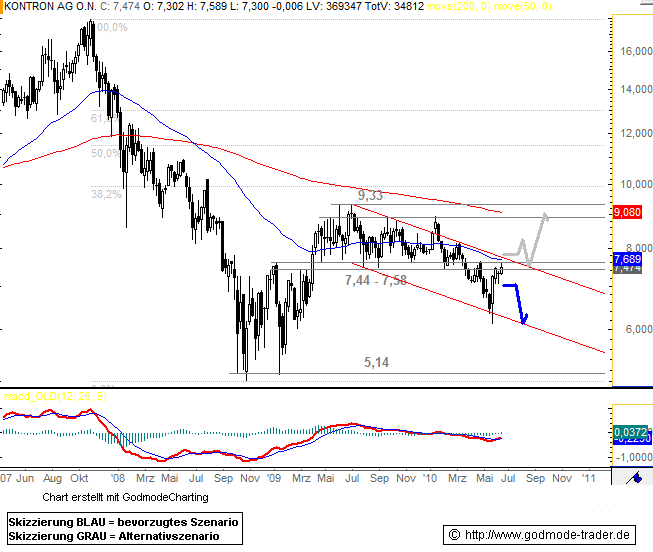Click the flag icon below the MACD scale
The height and width of the screenshot is (552, 653).
tap(634, 477)
